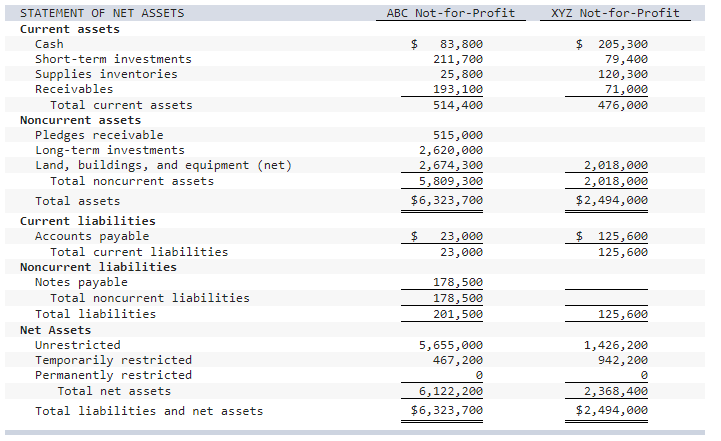Click the Total current liabilities label
721x441 pixels.
click(x=139, y=252)
